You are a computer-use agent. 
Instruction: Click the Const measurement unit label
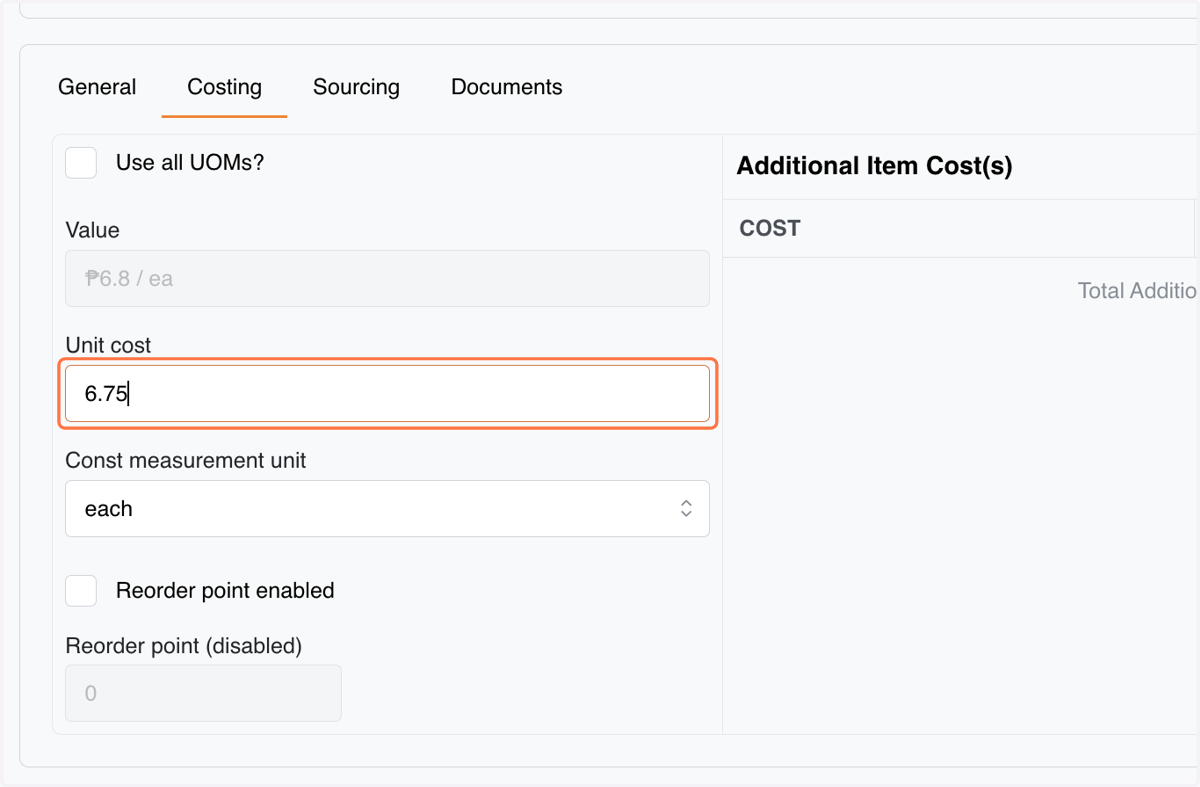click(x=186, y=461)
